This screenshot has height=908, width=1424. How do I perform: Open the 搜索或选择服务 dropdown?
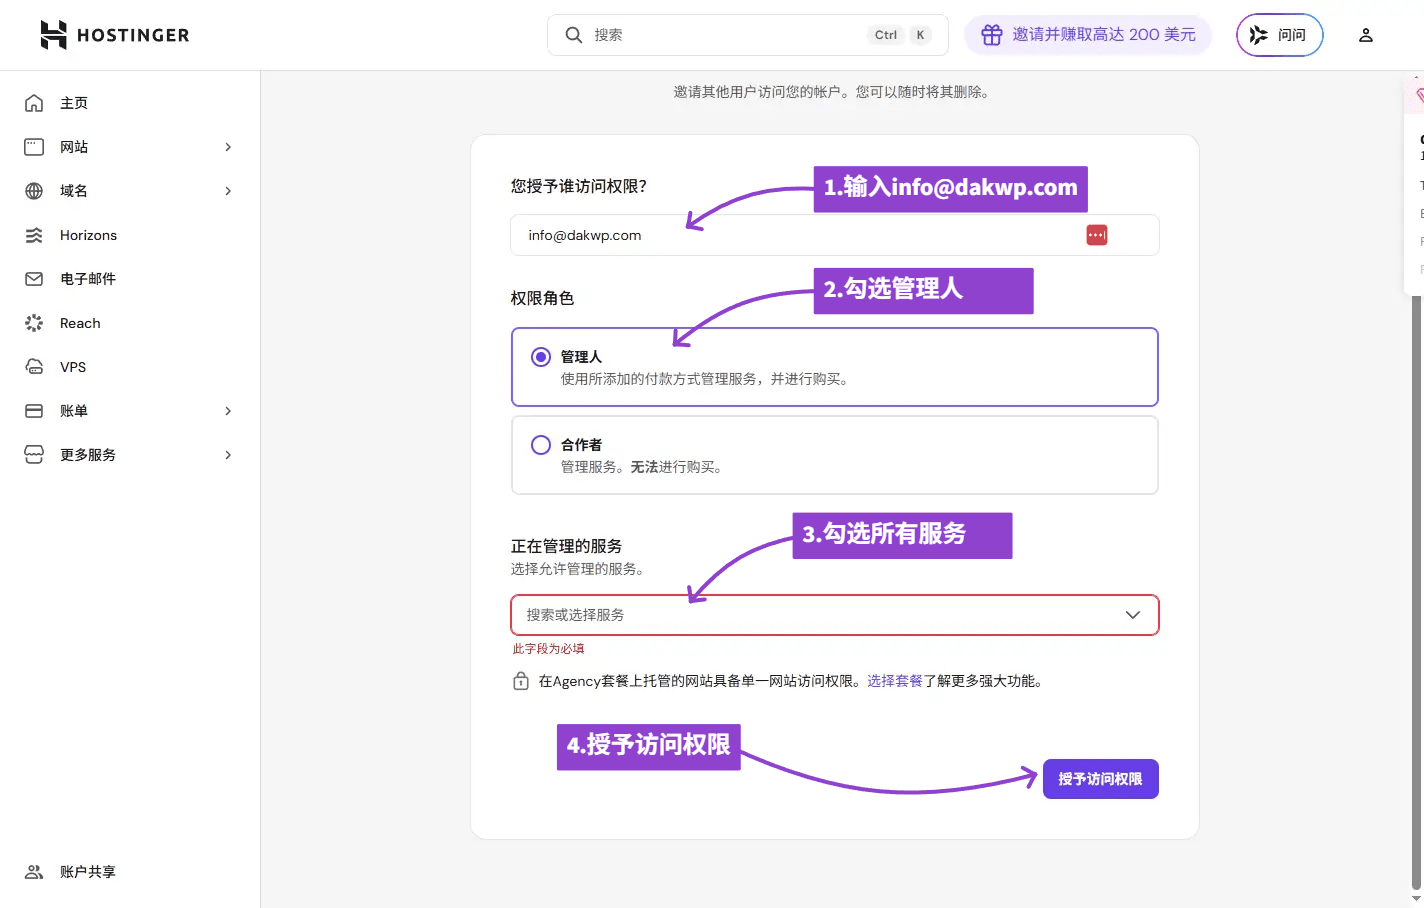(834, 615)
